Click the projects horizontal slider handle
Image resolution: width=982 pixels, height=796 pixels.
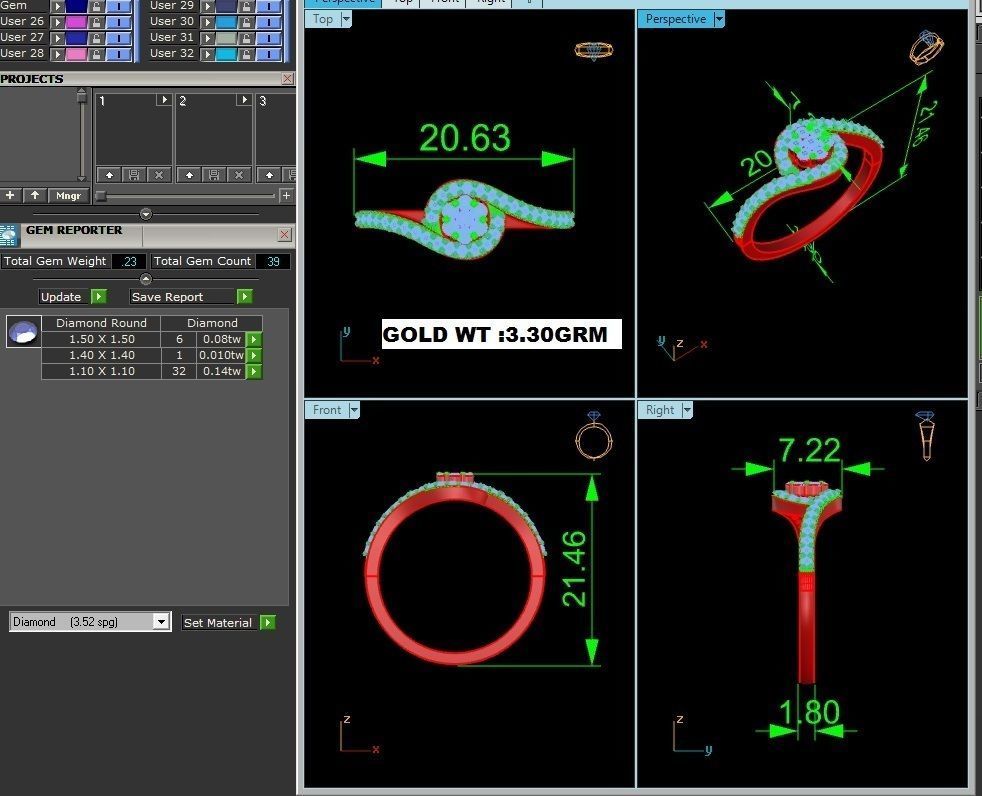pos(101,196)
